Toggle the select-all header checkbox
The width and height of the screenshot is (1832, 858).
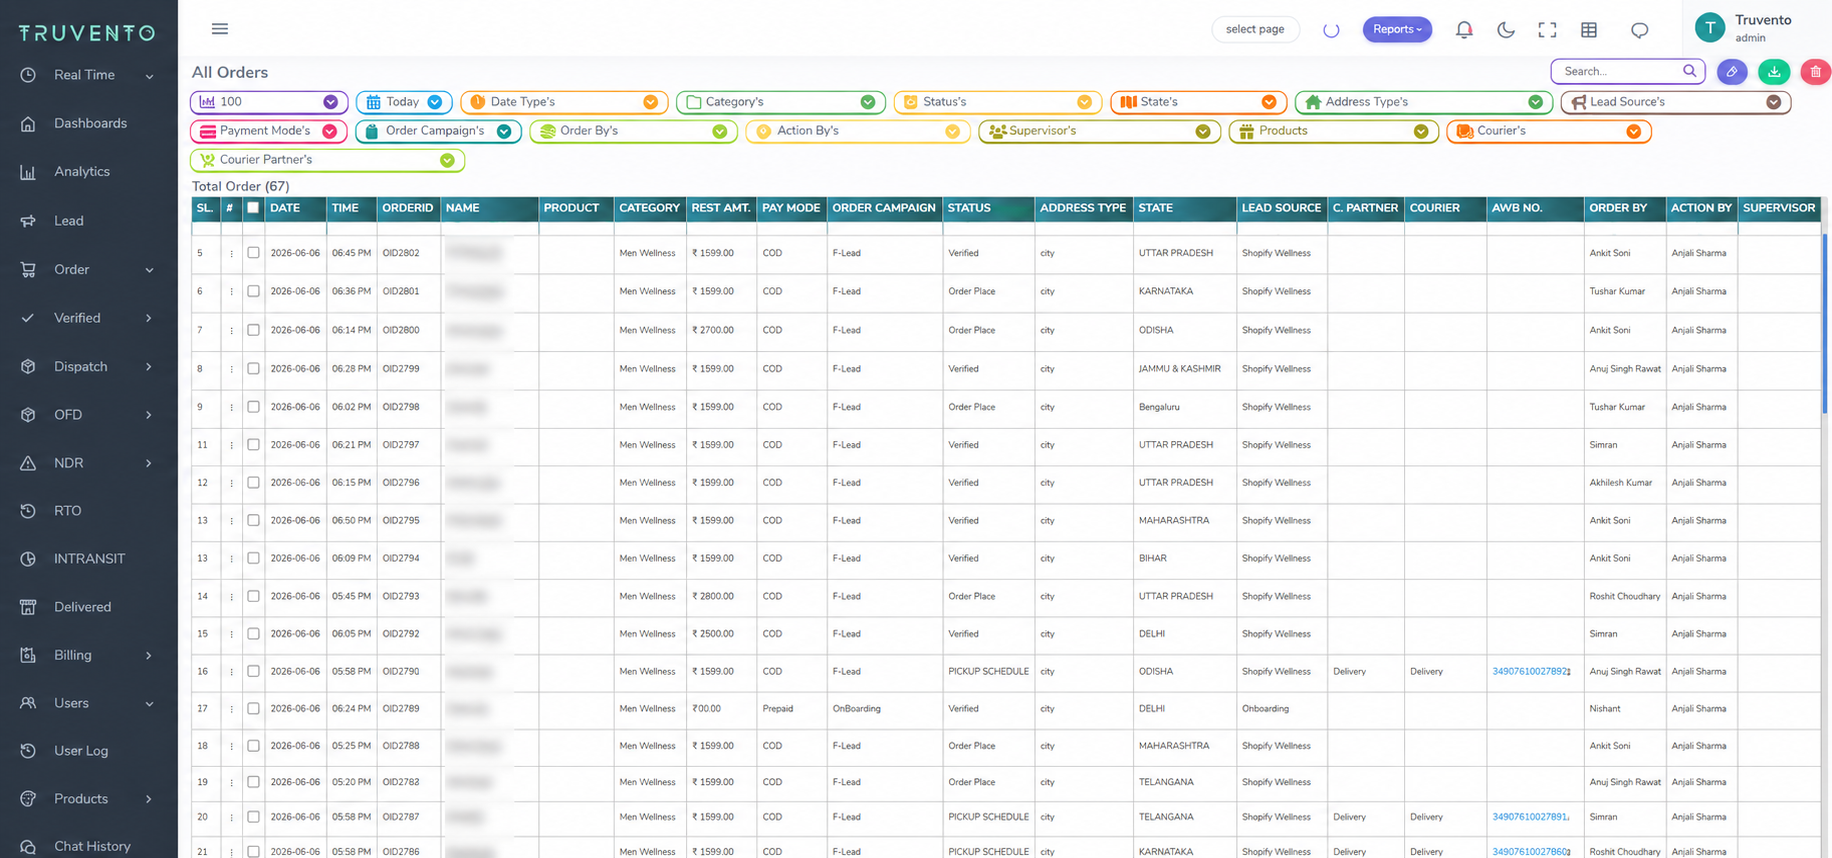[253, 208]
